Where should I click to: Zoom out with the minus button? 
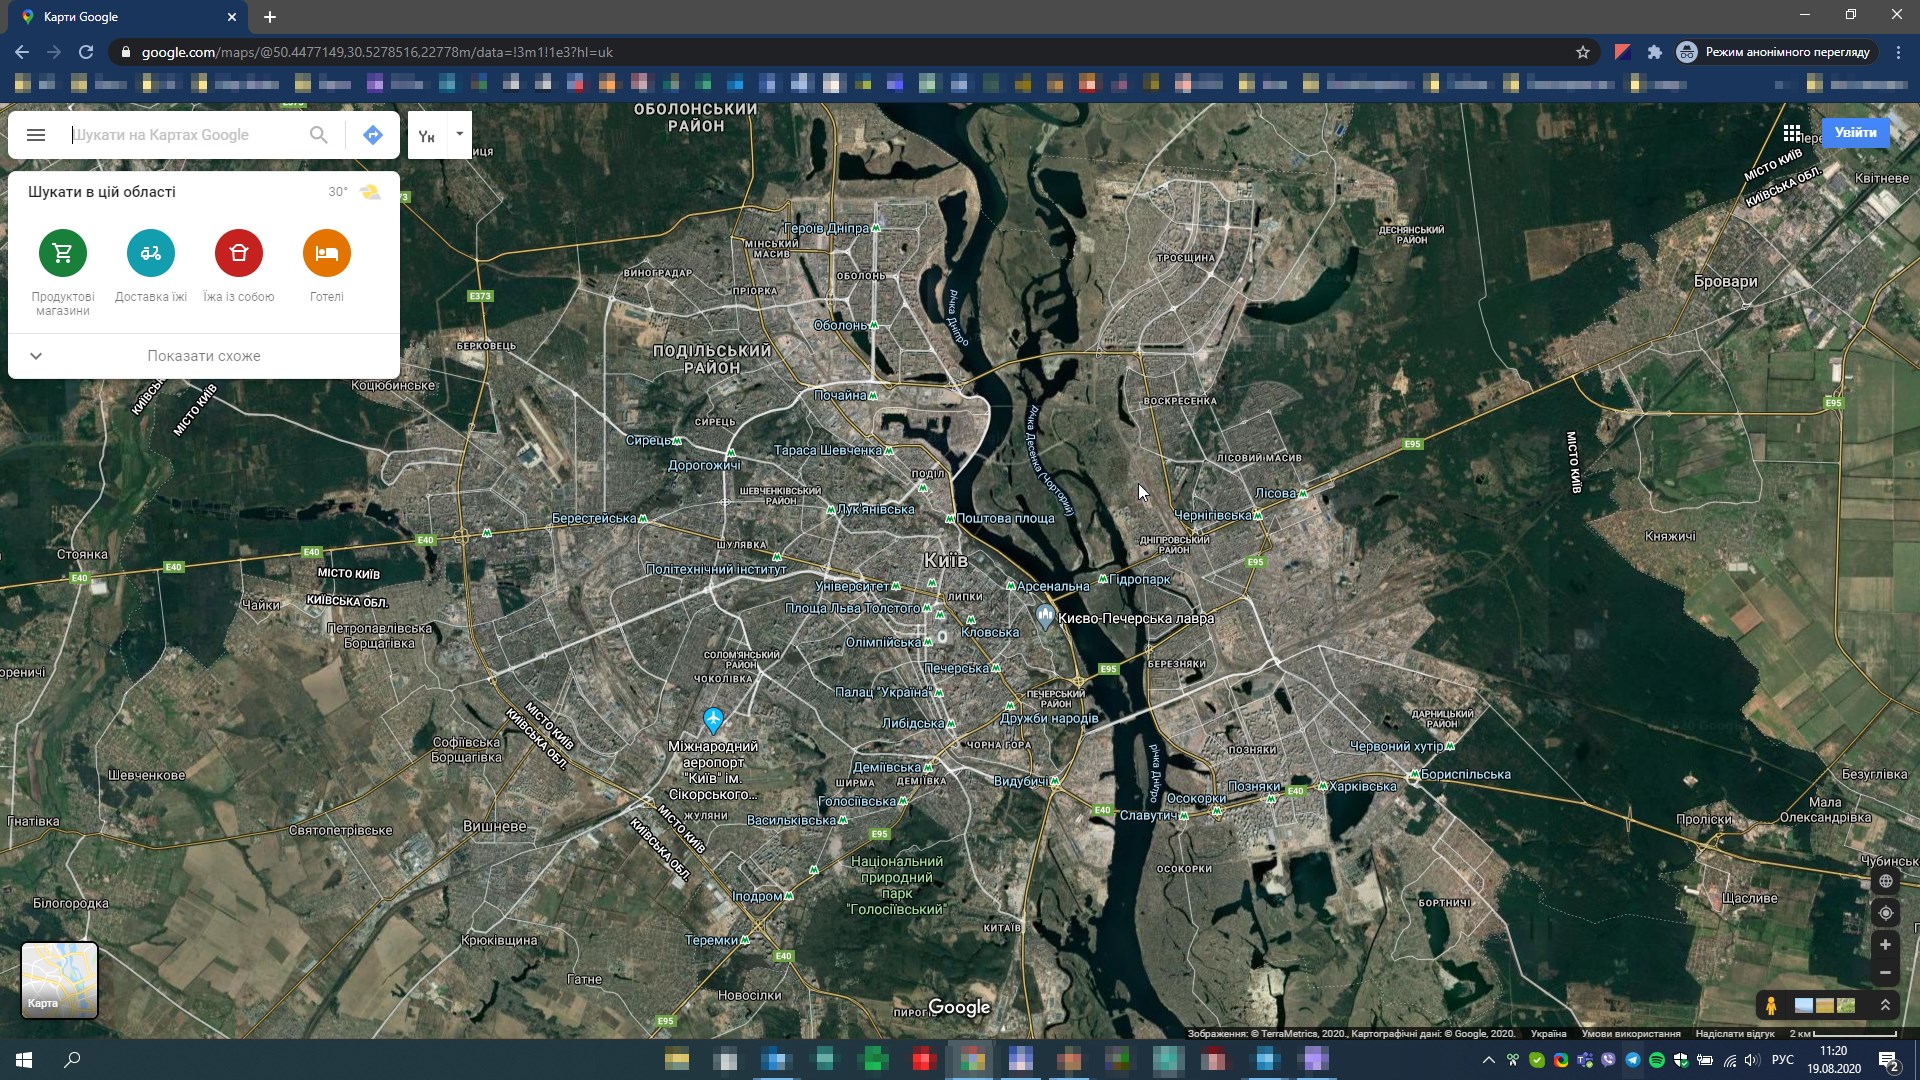pyautogui.click(x=1885, y=972)
